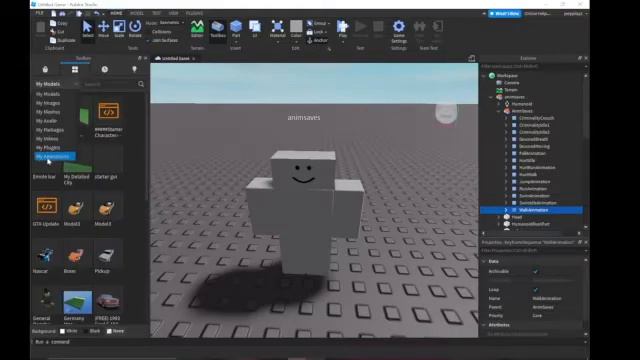The image size is (640, 360).
Task: Click Duplicate in Clipboard group
Action: pos(63,40)
